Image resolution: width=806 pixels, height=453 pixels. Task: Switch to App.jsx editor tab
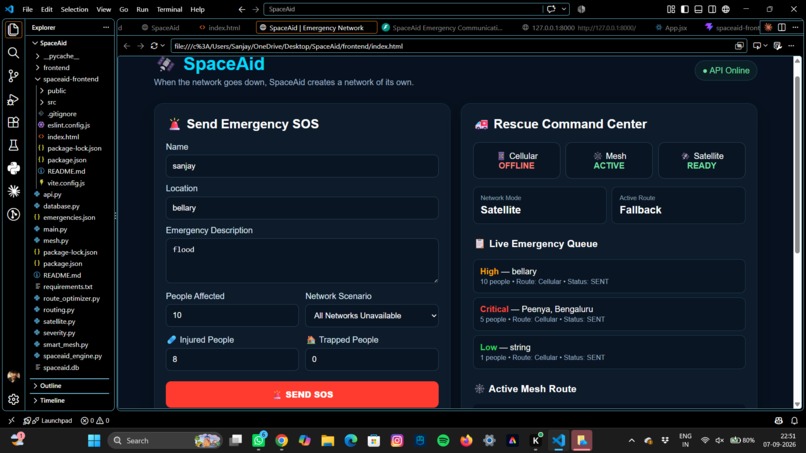pos(672,28)
